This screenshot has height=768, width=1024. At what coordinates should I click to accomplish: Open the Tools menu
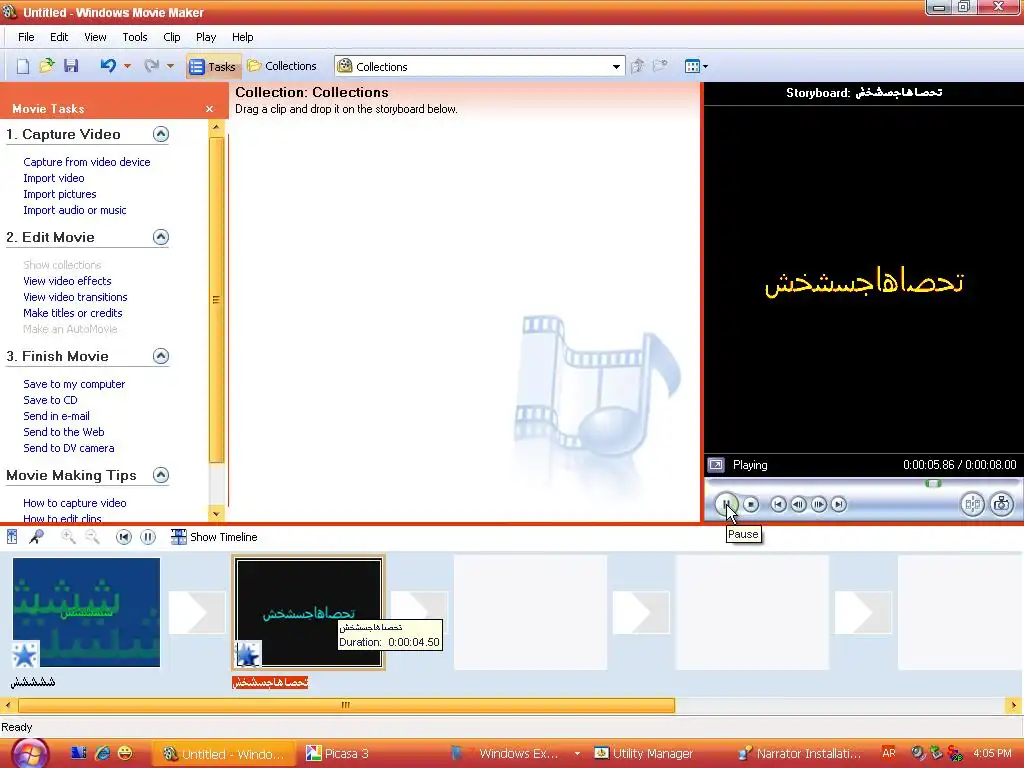tap(135, 37)
